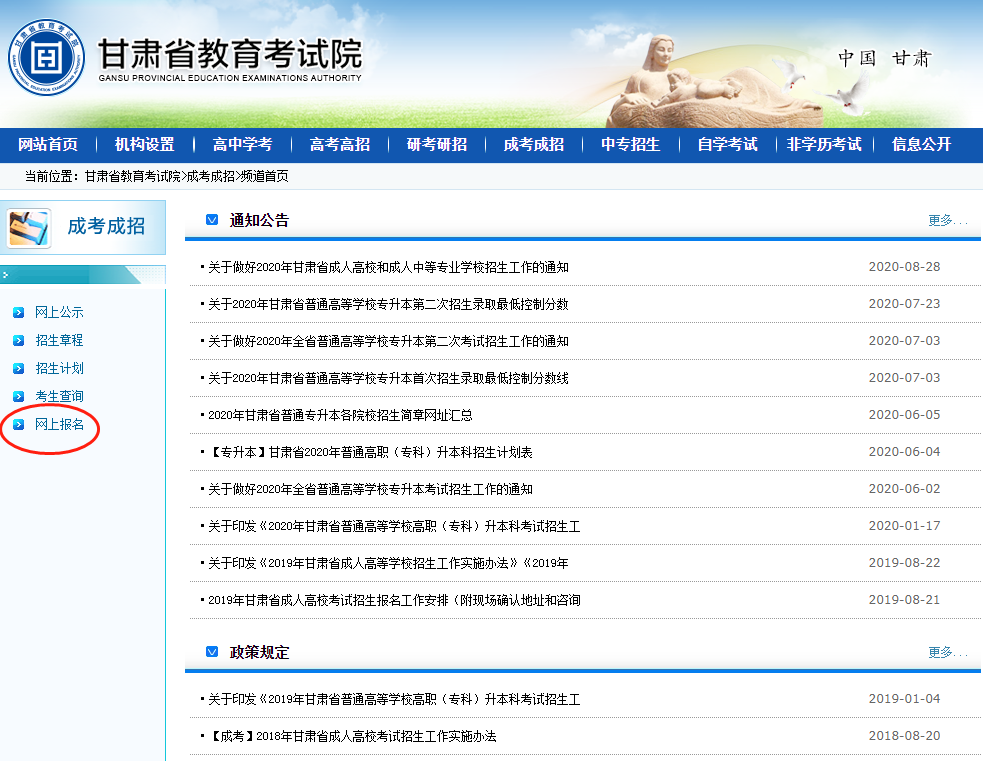
Task: Go to 网站首页 in navigation bar
Action: [x=48, y=145]
